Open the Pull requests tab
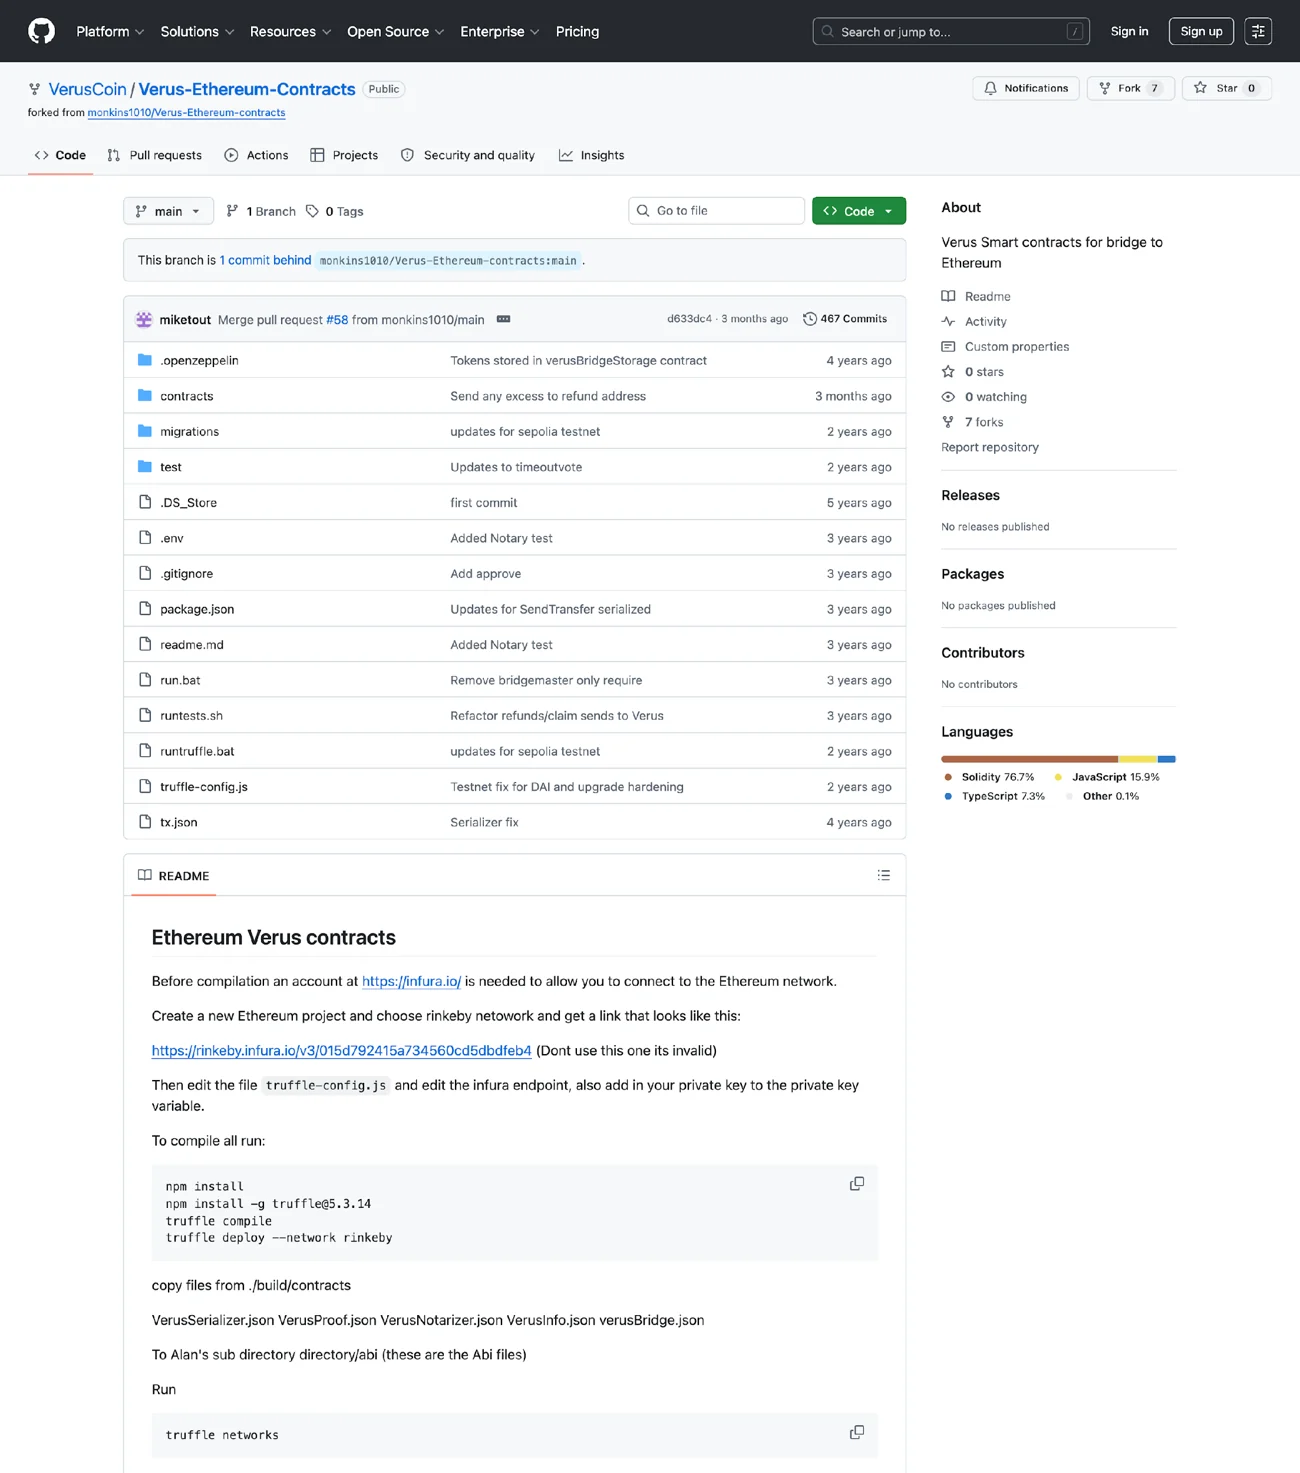Viewport: 1300px width, 1473px height. 155,155
